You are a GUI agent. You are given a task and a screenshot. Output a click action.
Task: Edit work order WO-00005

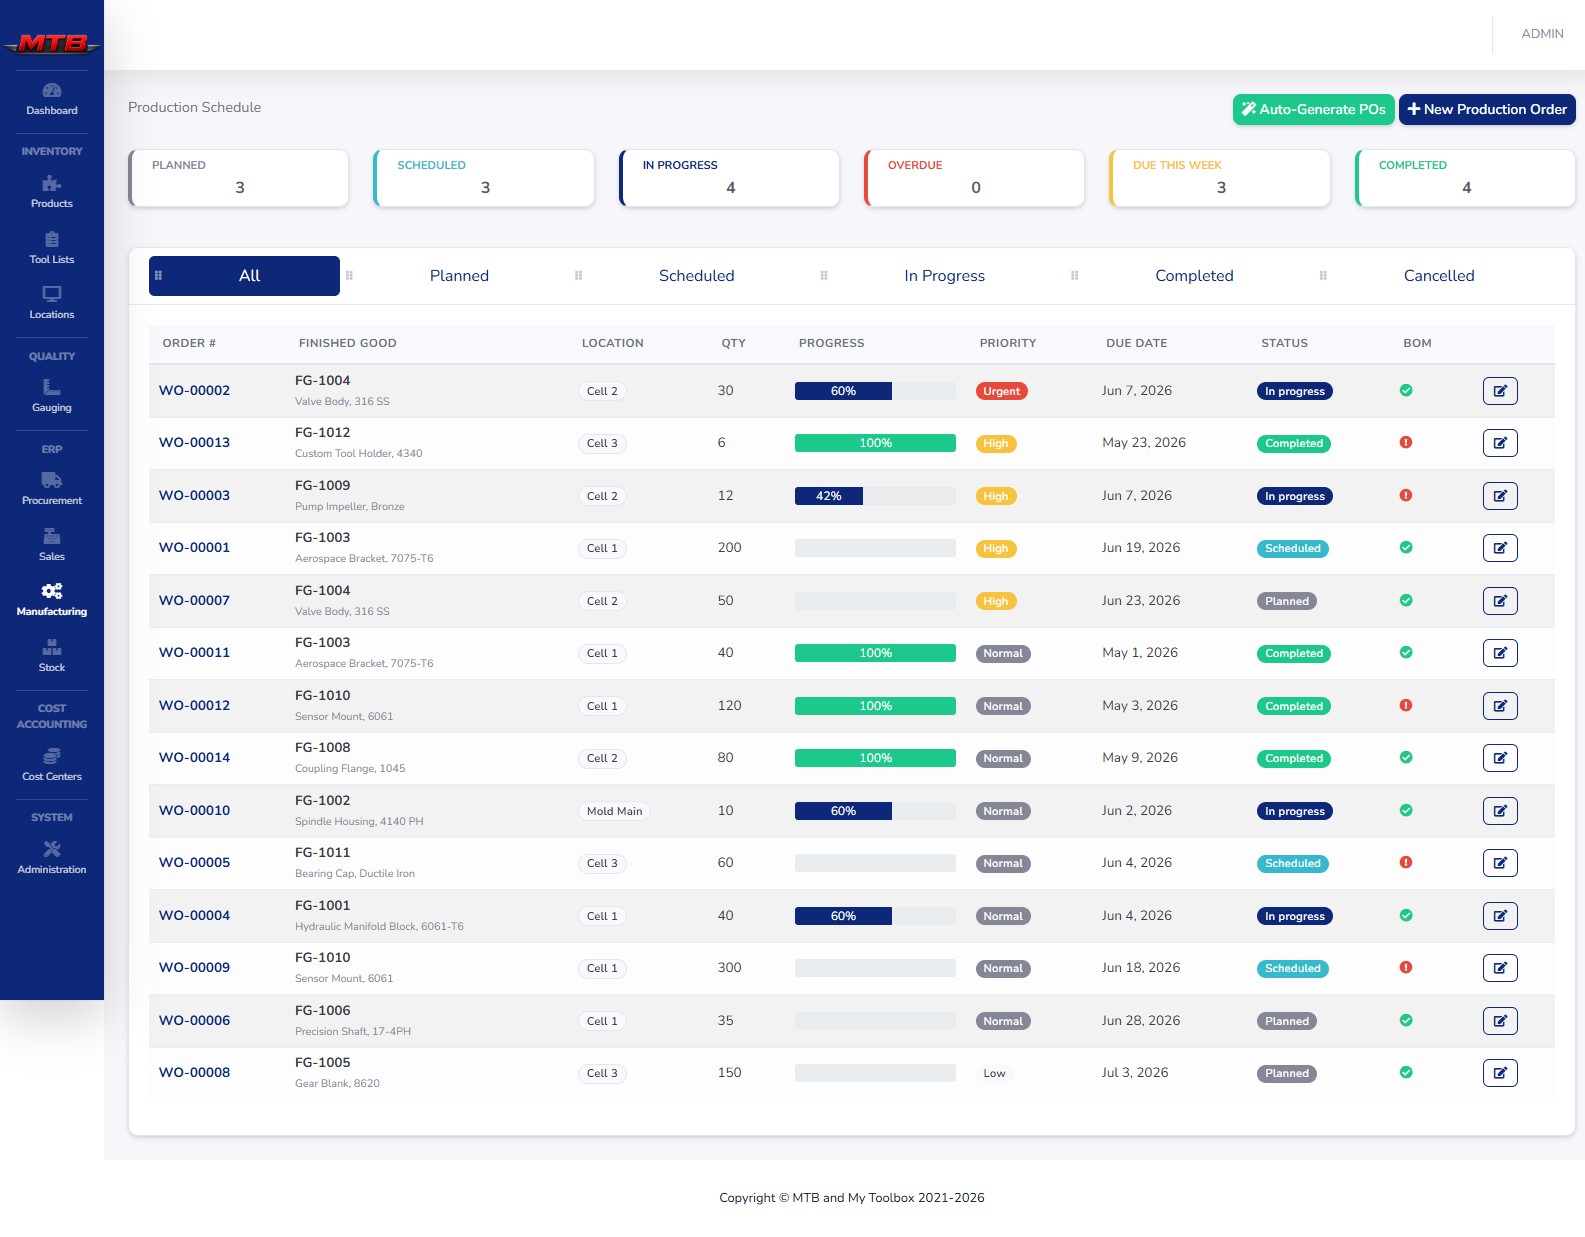1500,863
